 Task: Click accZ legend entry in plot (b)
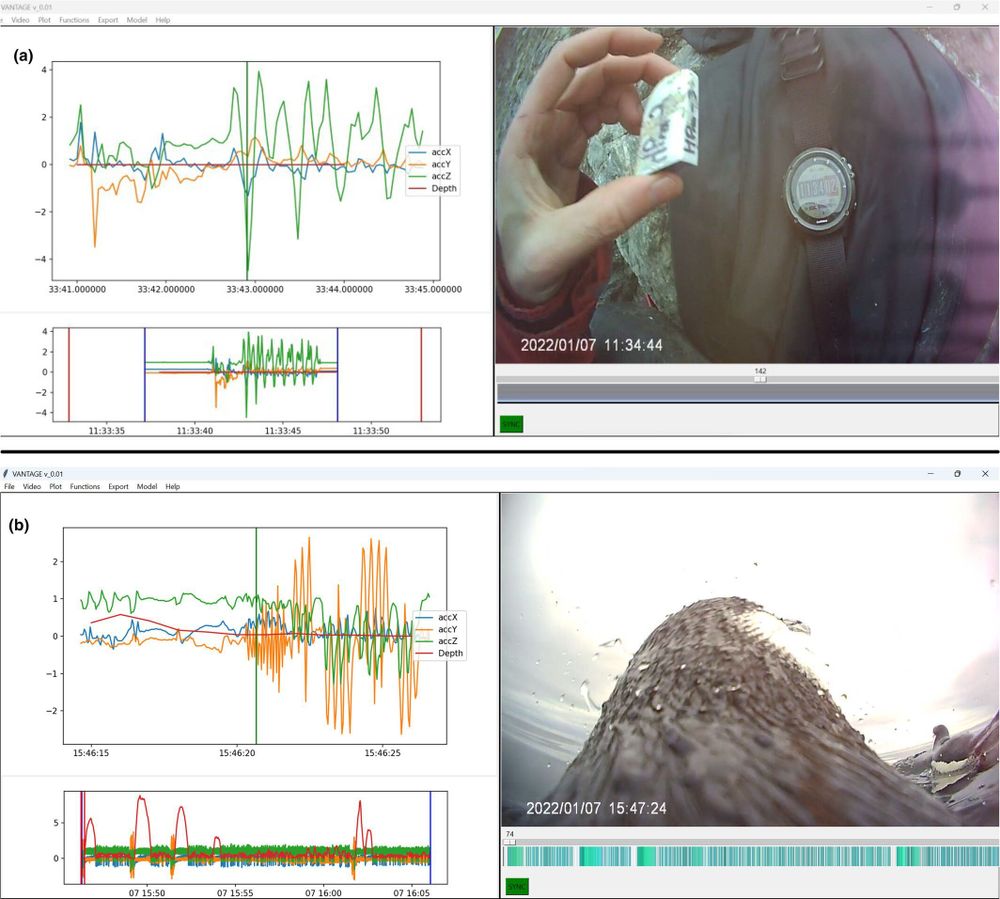tap(437, 641)
